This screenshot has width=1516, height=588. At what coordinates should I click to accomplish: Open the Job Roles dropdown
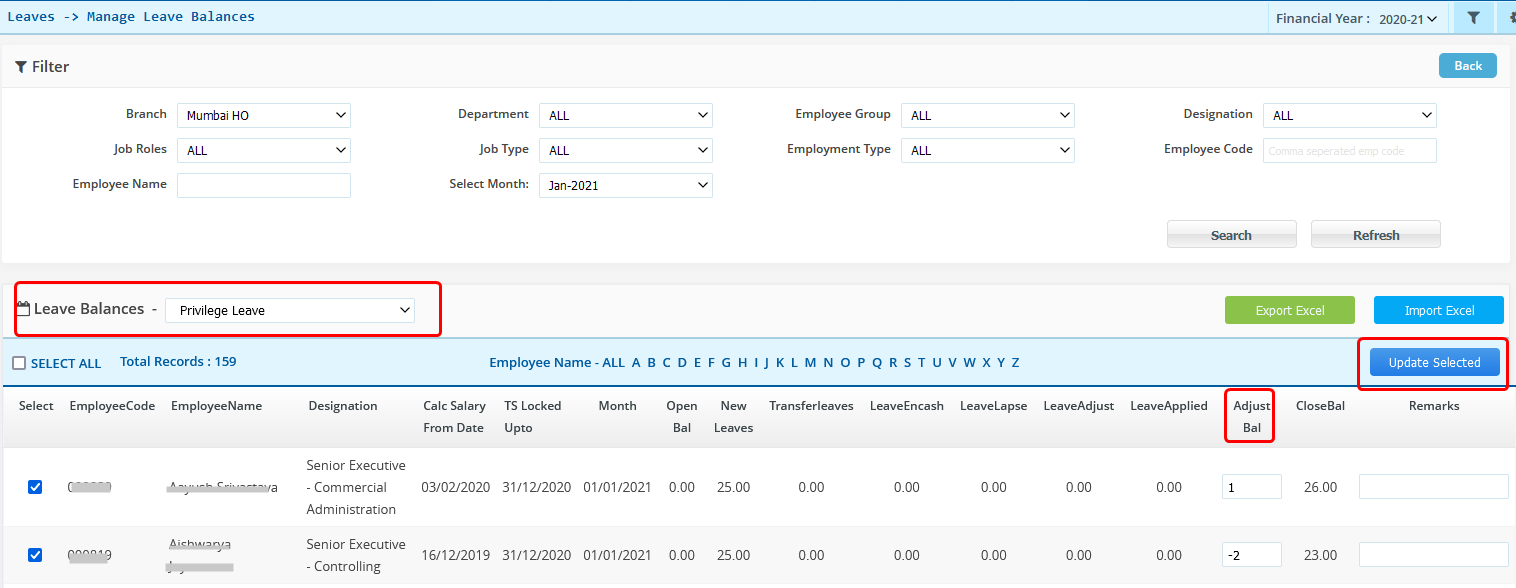tap(264, 150)
